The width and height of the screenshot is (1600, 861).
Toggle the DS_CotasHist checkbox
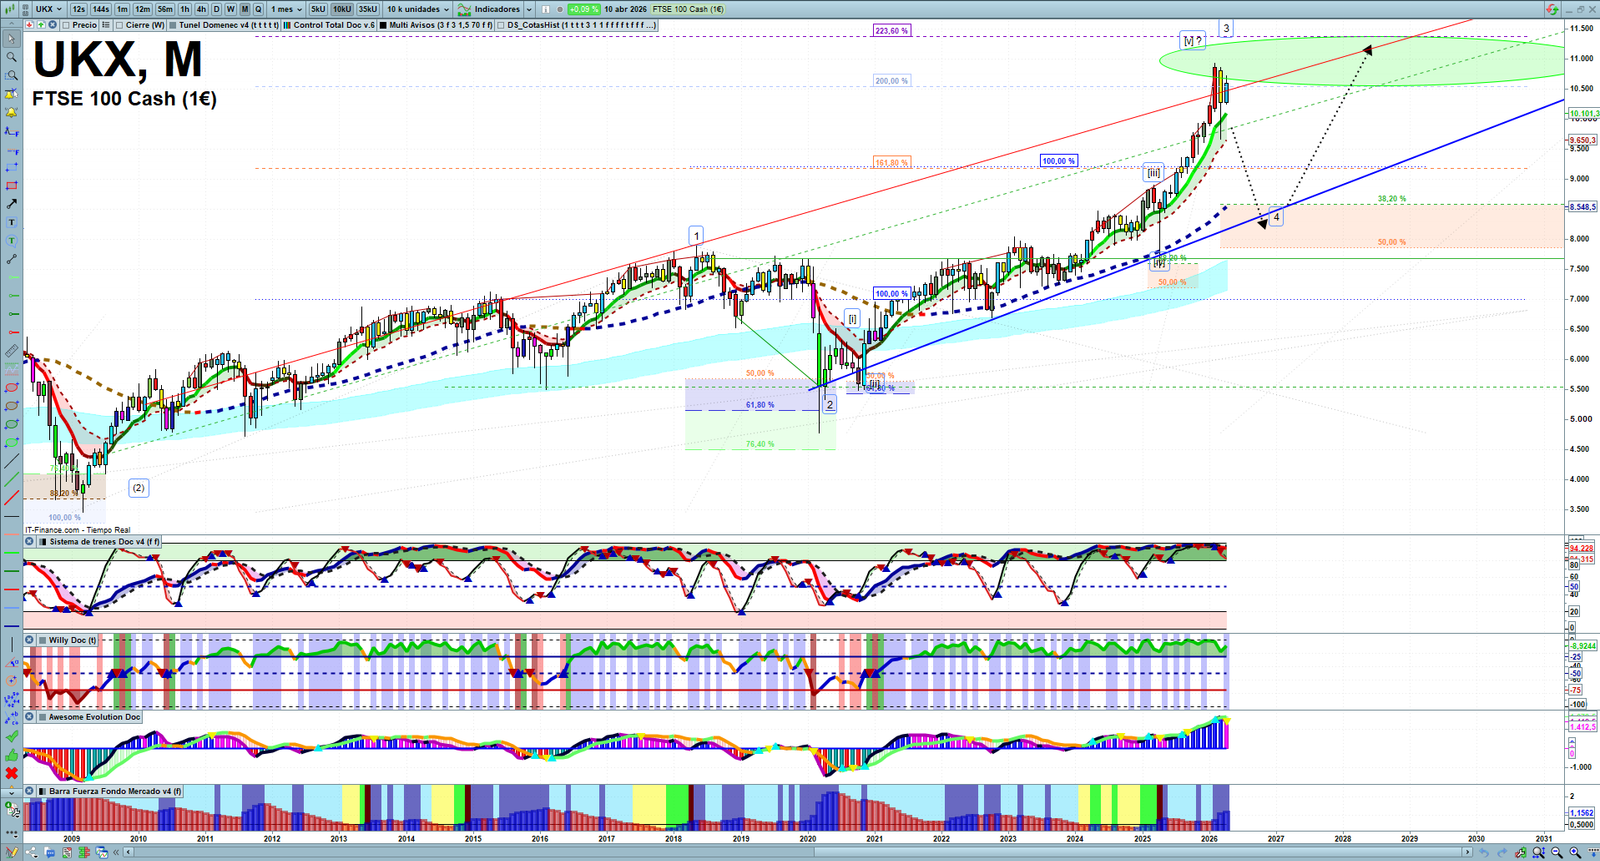pos(501,25)
